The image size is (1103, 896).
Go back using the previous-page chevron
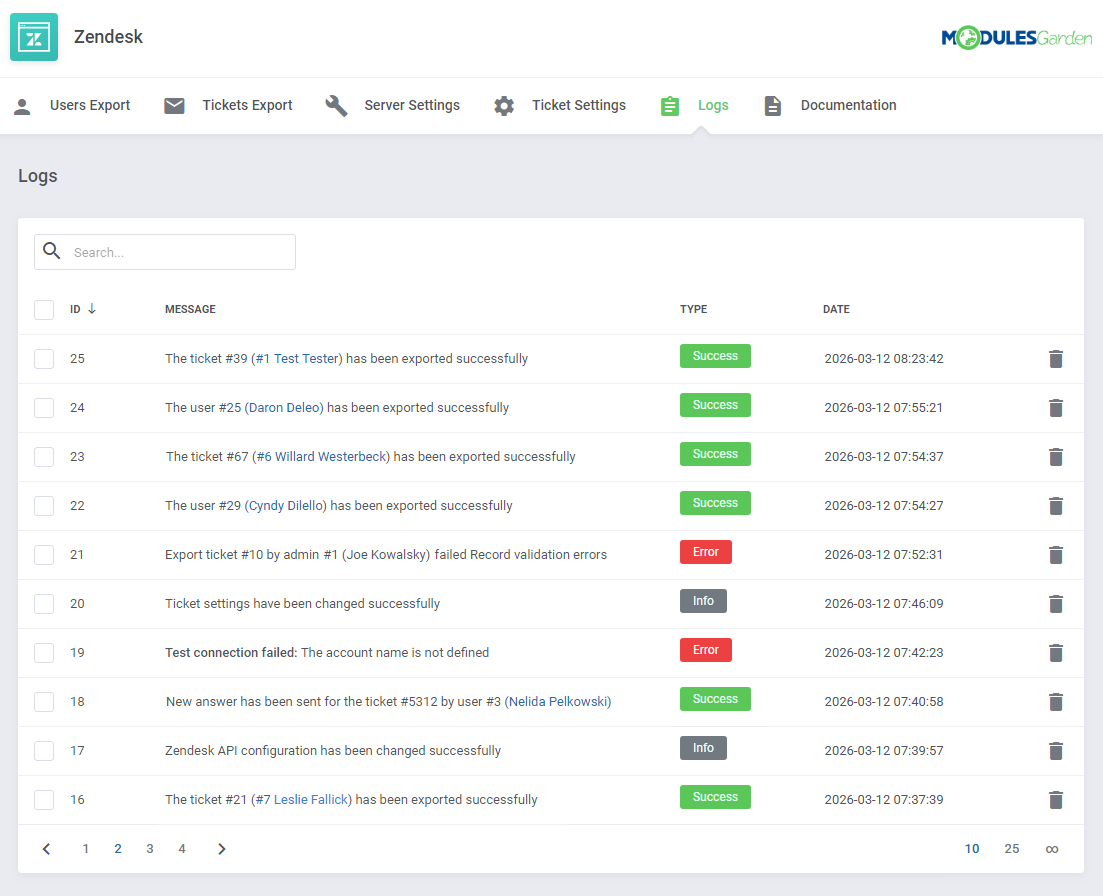click(x=46, y=848)
